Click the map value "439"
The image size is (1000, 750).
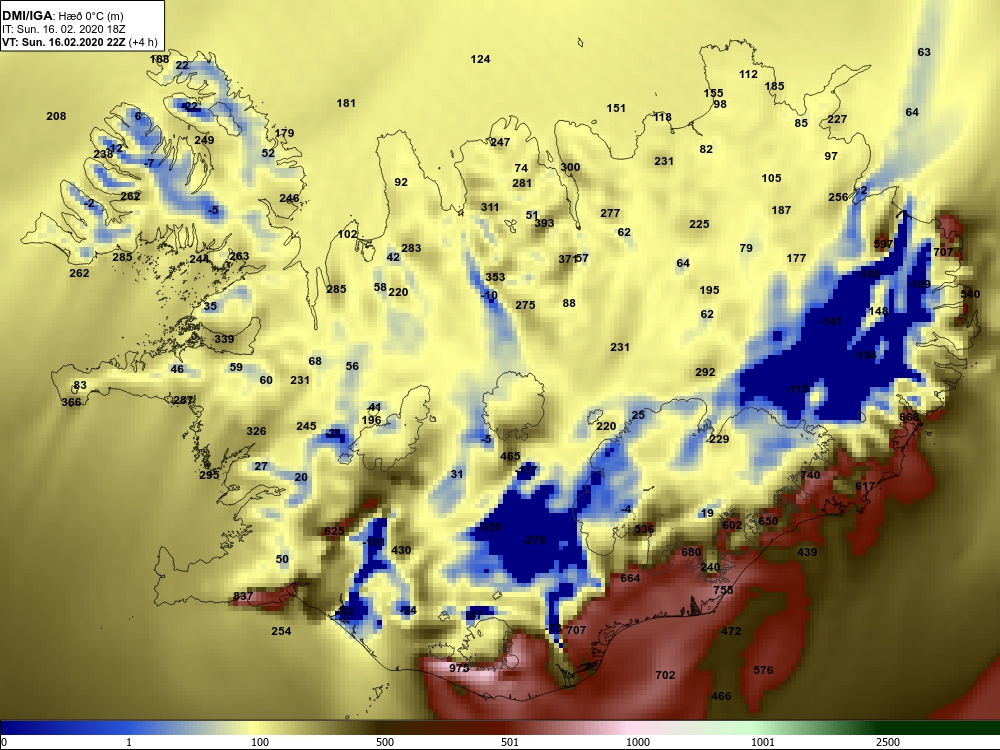coord(807,552)
